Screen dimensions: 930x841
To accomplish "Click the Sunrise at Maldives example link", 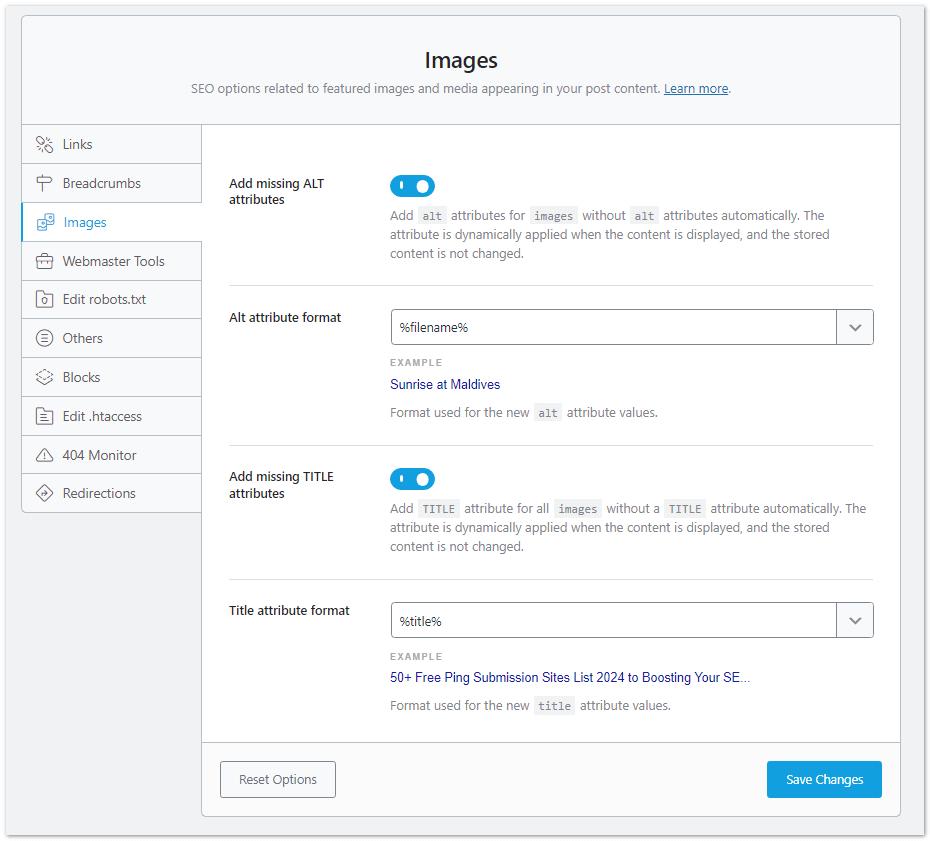I will coord(445,384).
